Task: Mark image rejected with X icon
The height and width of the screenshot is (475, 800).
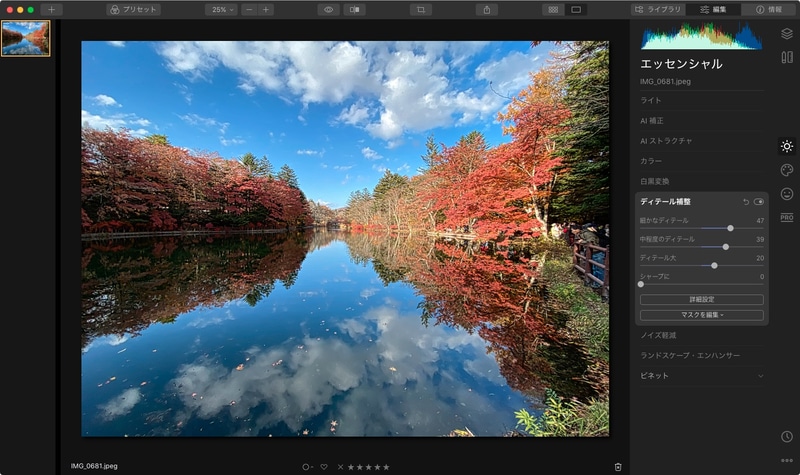Action: coord(340,467)
